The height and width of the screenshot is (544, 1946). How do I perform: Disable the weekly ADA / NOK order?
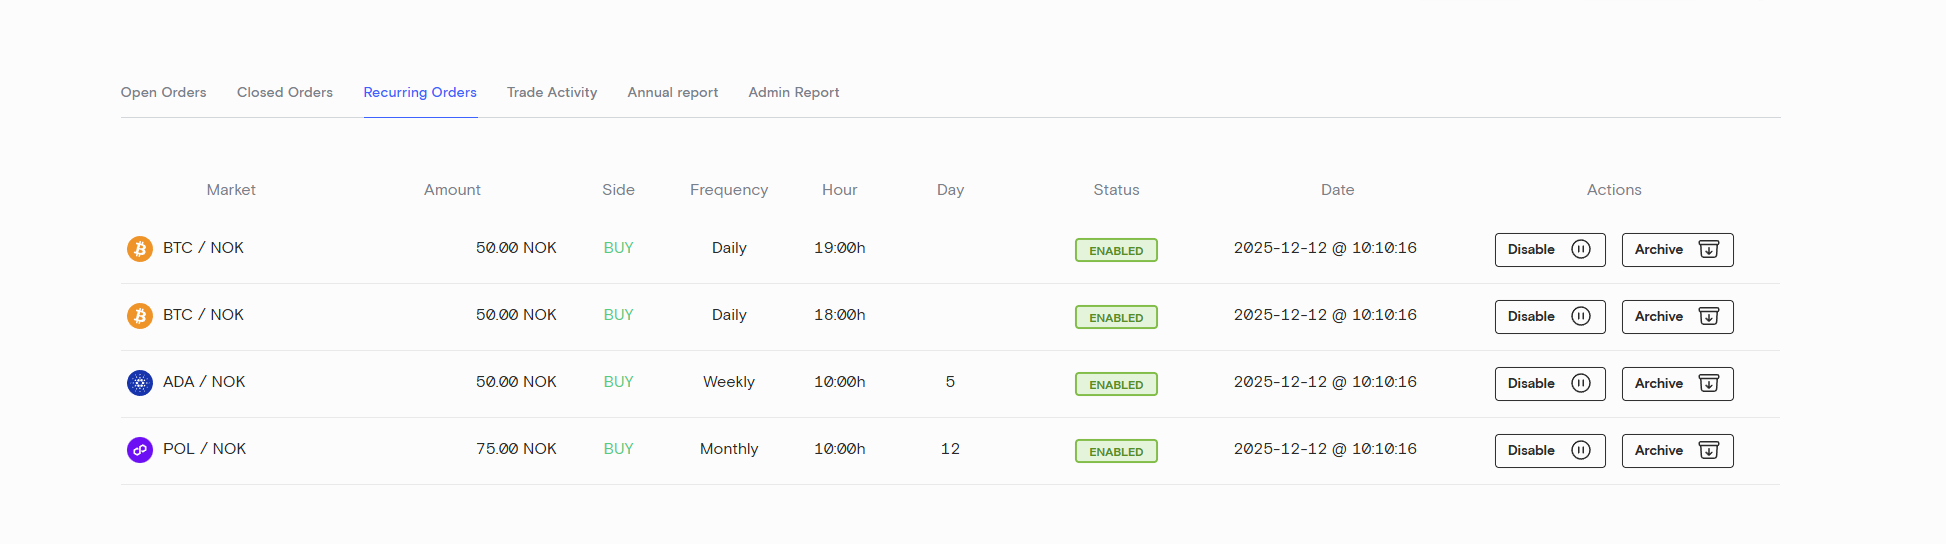coord(1550,384)
